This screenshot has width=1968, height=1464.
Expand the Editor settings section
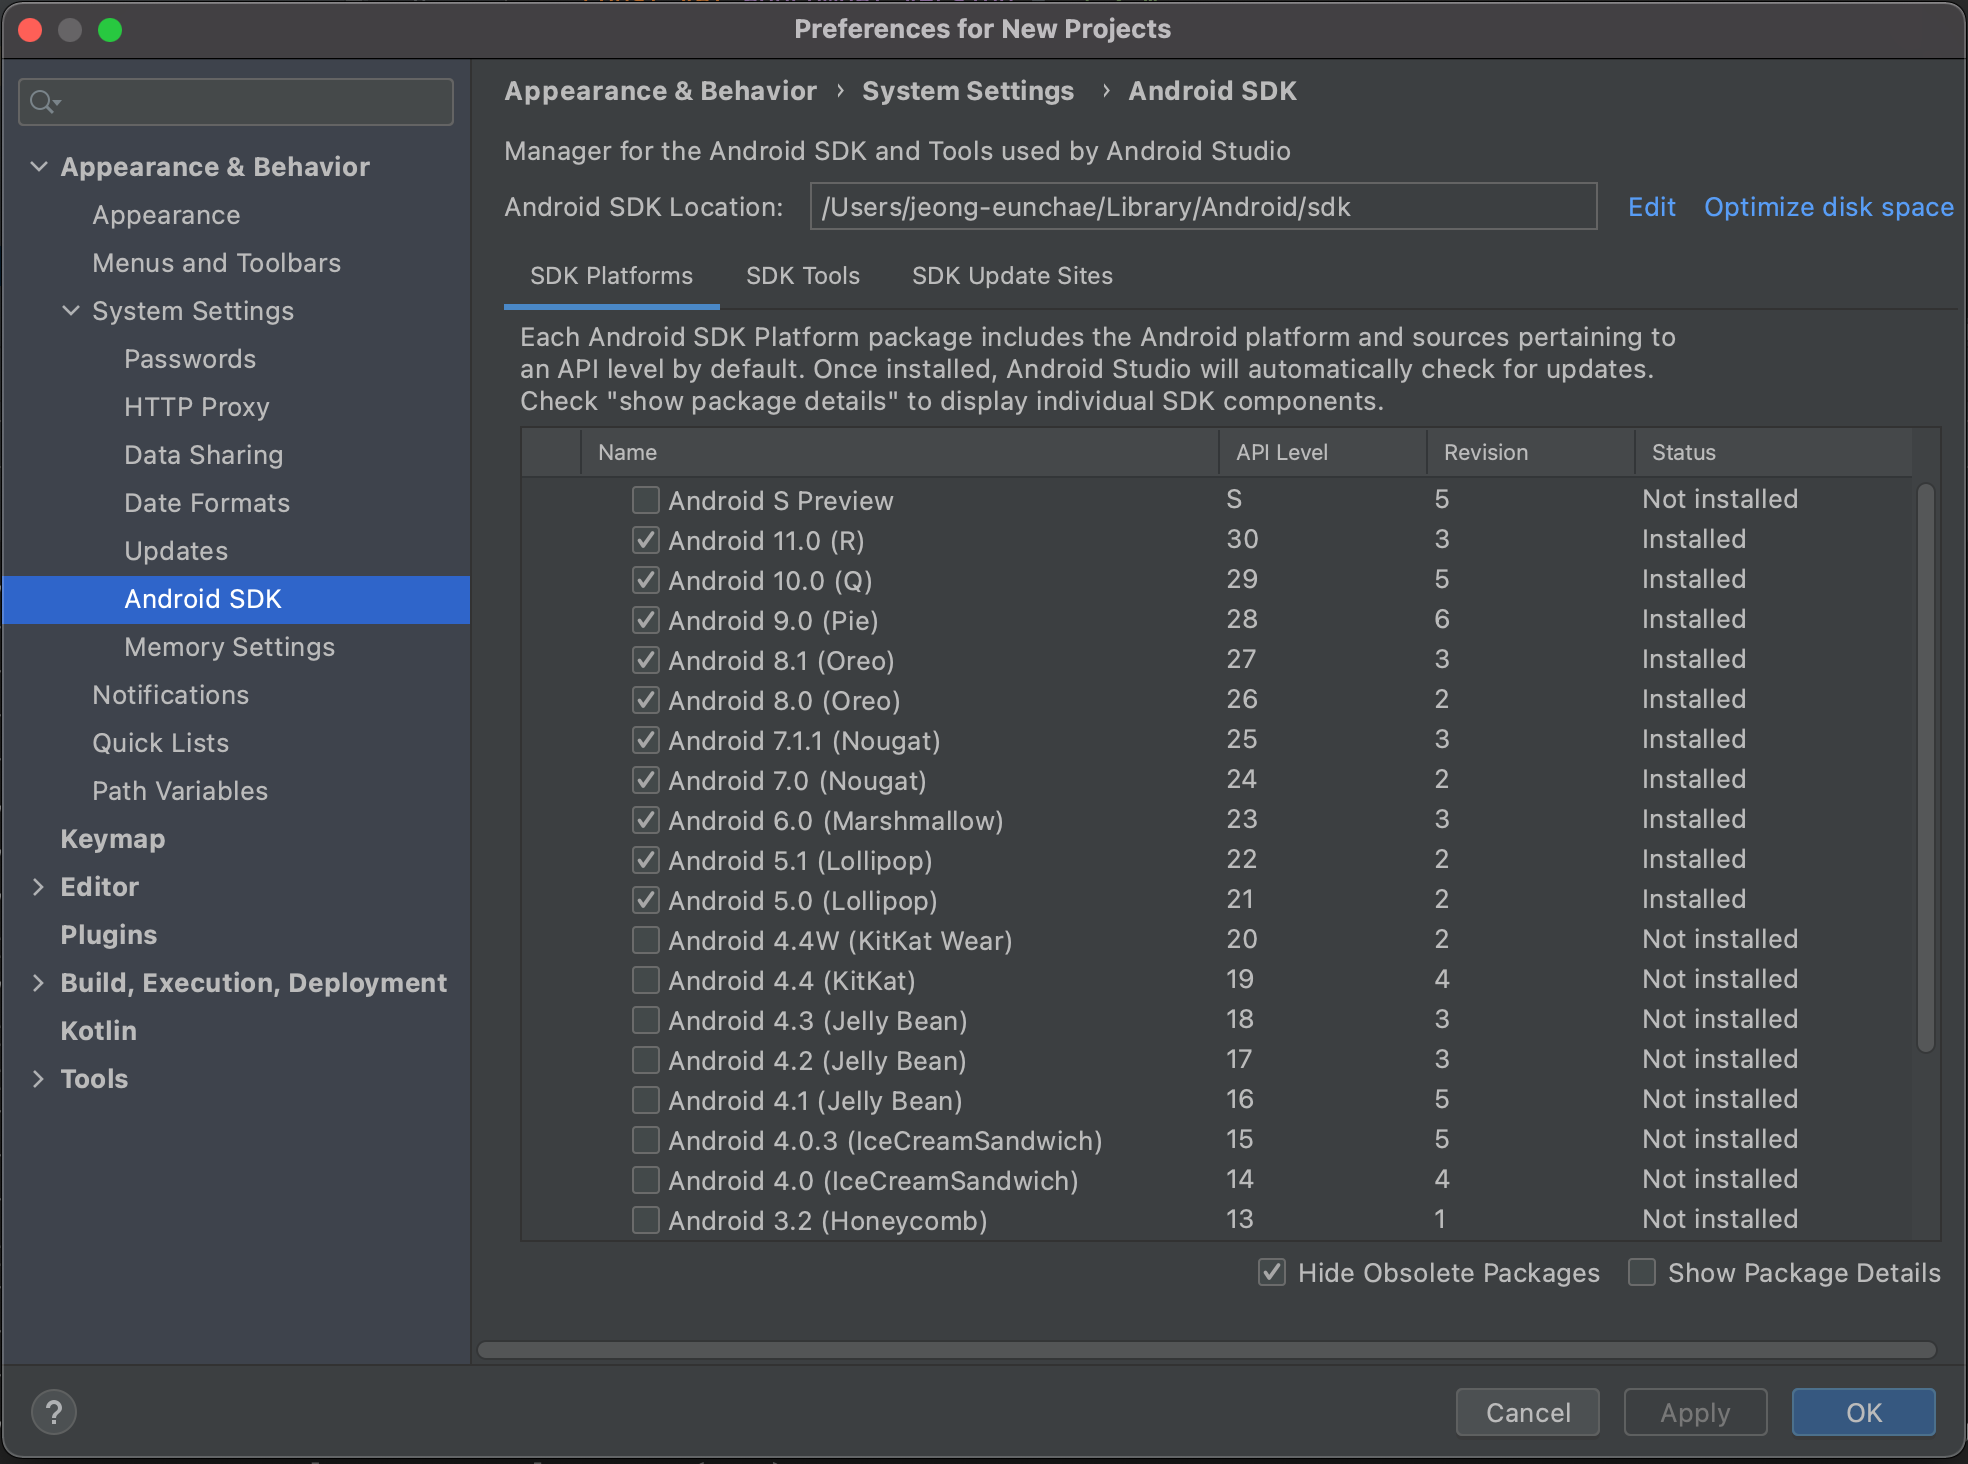tap(39, 886)
